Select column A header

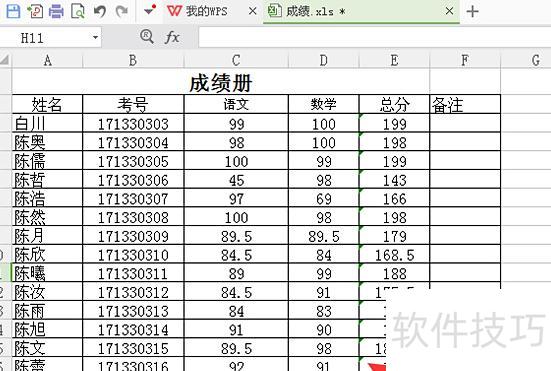tap(47, 60)
